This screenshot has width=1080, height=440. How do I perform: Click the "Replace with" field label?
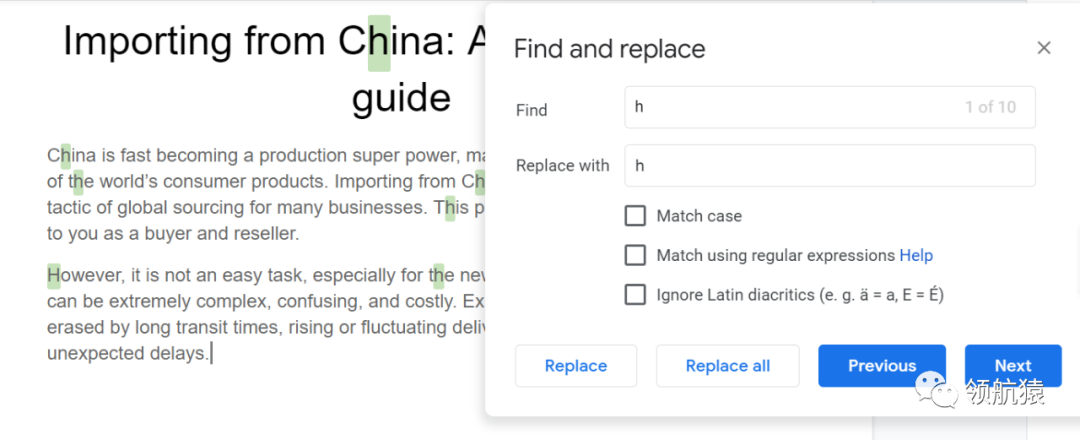click(x=562, y=166)
